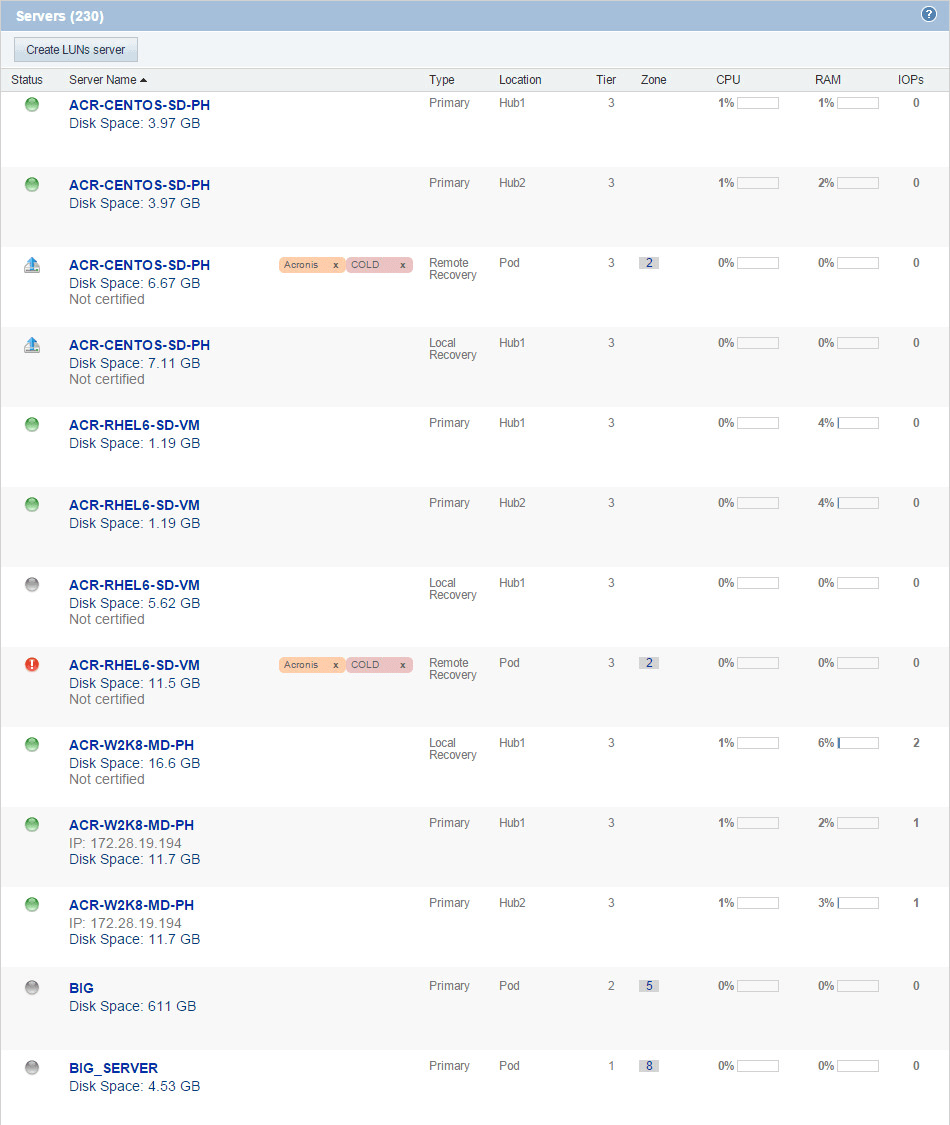Open the BIG server link
950x1125 pixels.
[81, 988]
